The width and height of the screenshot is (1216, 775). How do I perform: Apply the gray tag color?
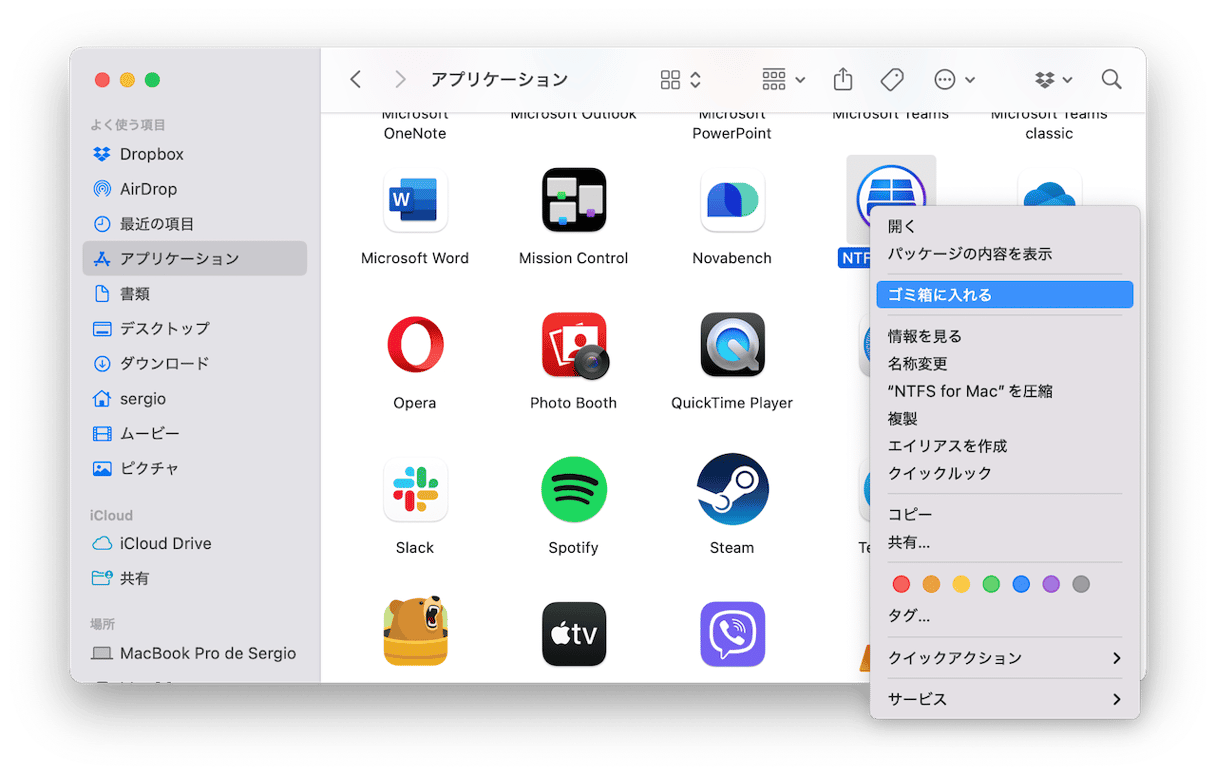point(1081,584)
